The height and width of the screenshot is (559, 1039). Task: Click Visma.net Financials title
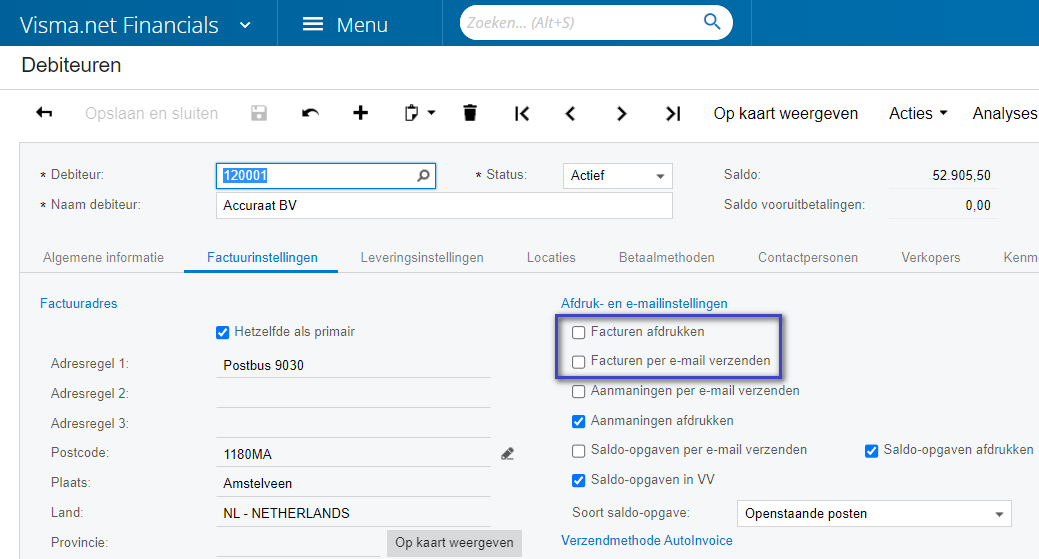(x=119, y=25)
